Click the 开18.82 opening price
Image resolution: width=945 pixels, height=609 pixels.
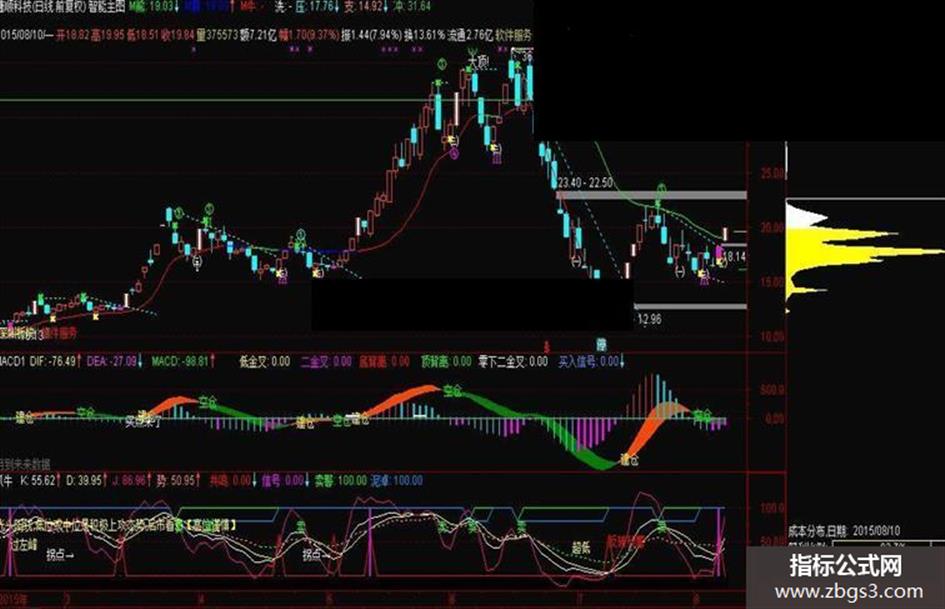point(72,35)
